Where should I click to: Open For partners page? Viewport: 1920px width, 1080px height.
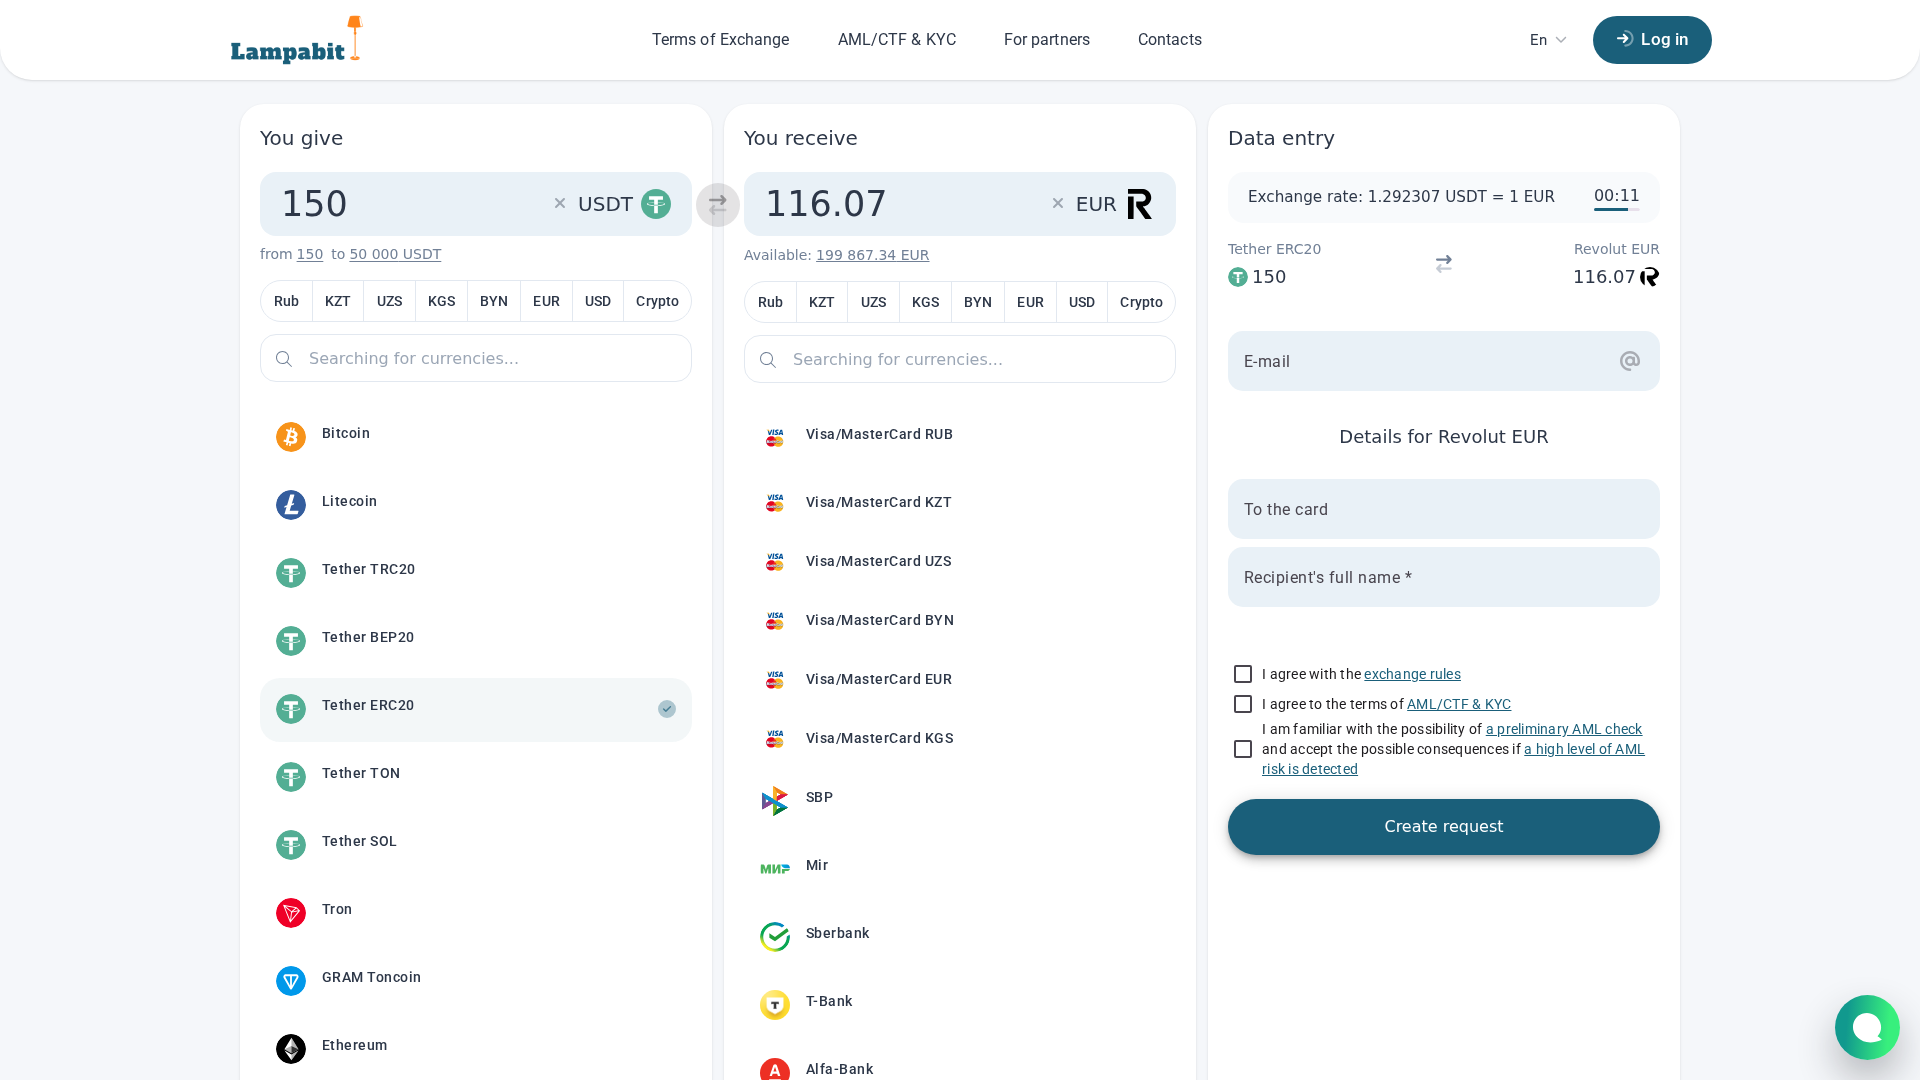(1047, 40)
